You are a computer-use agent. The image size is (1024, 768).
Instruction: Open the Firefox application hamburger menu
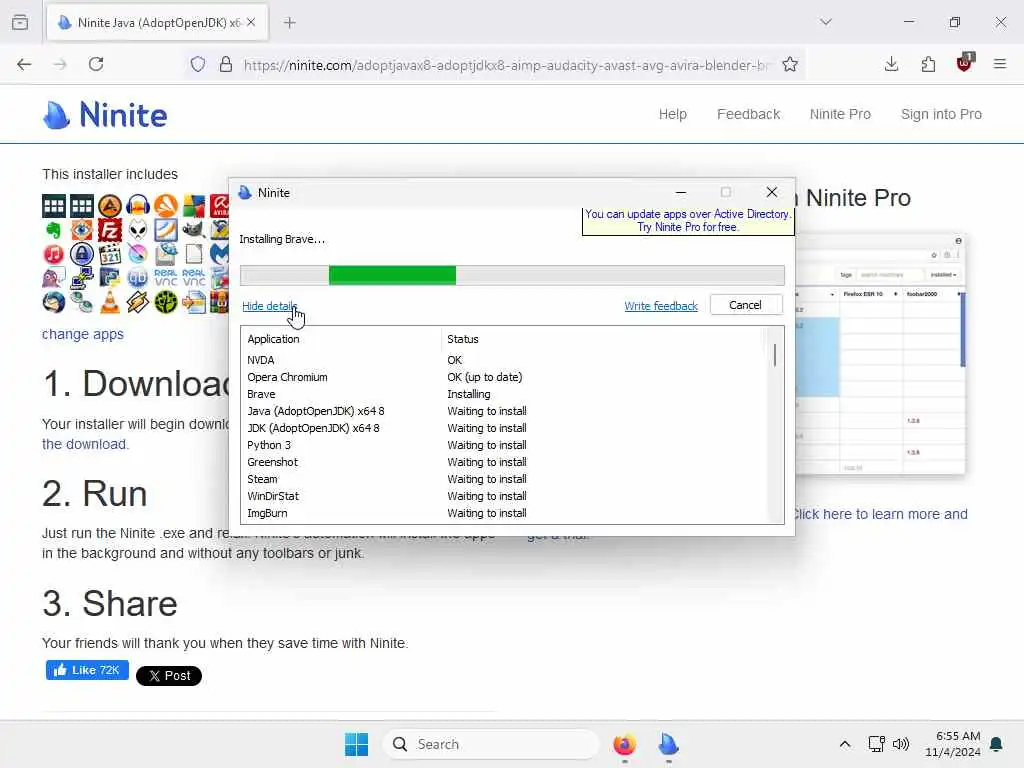tap(1000, 64)
